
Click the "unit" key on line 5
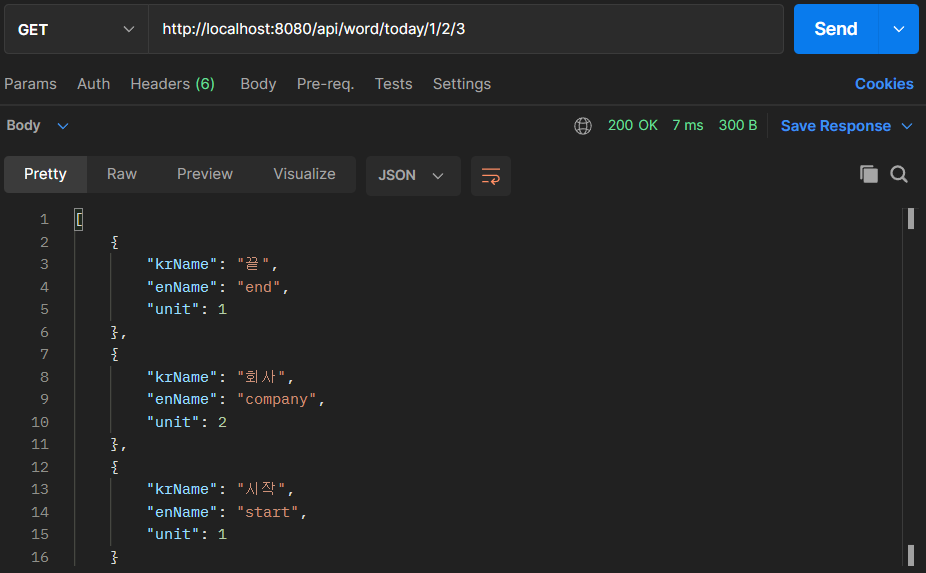[x=172, y=310]
